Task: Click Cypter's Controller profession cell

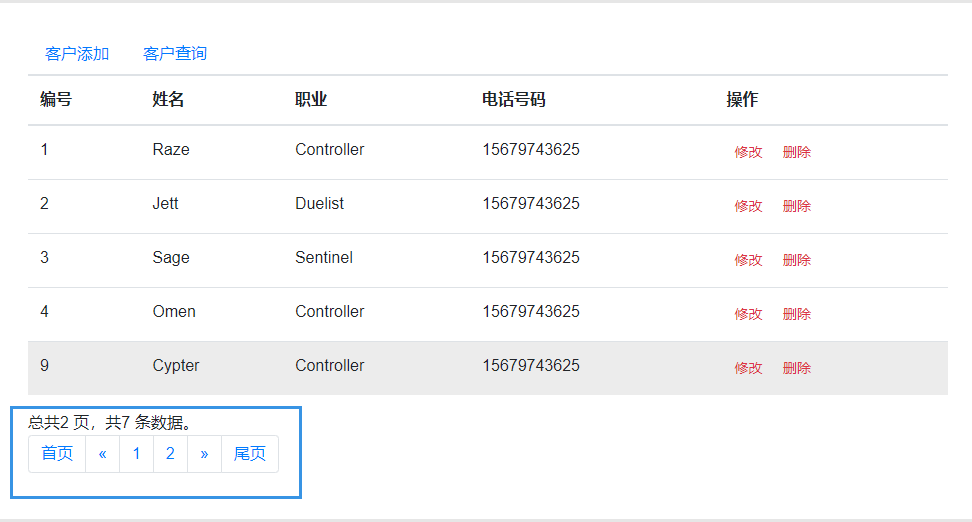Action: 330,365
